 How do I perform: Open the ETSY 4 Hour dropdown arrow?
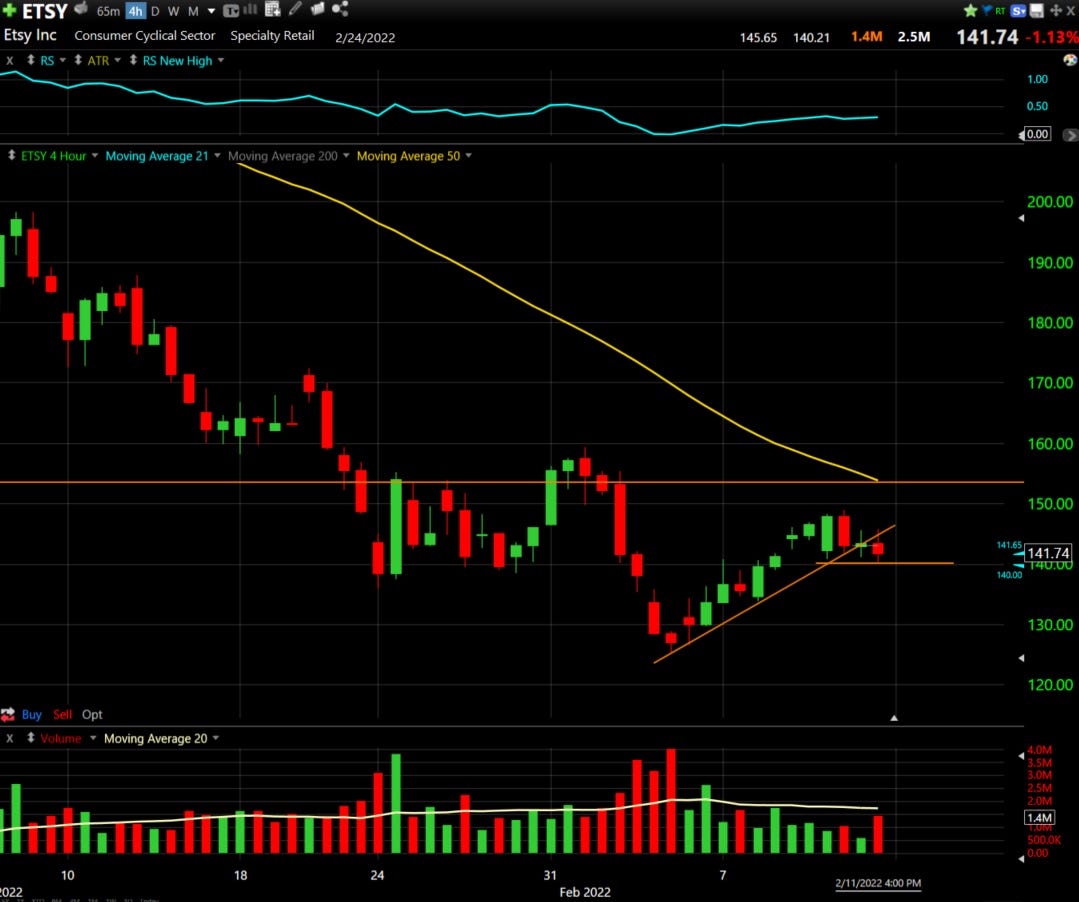pyautogui.click(x=95, y=155)
